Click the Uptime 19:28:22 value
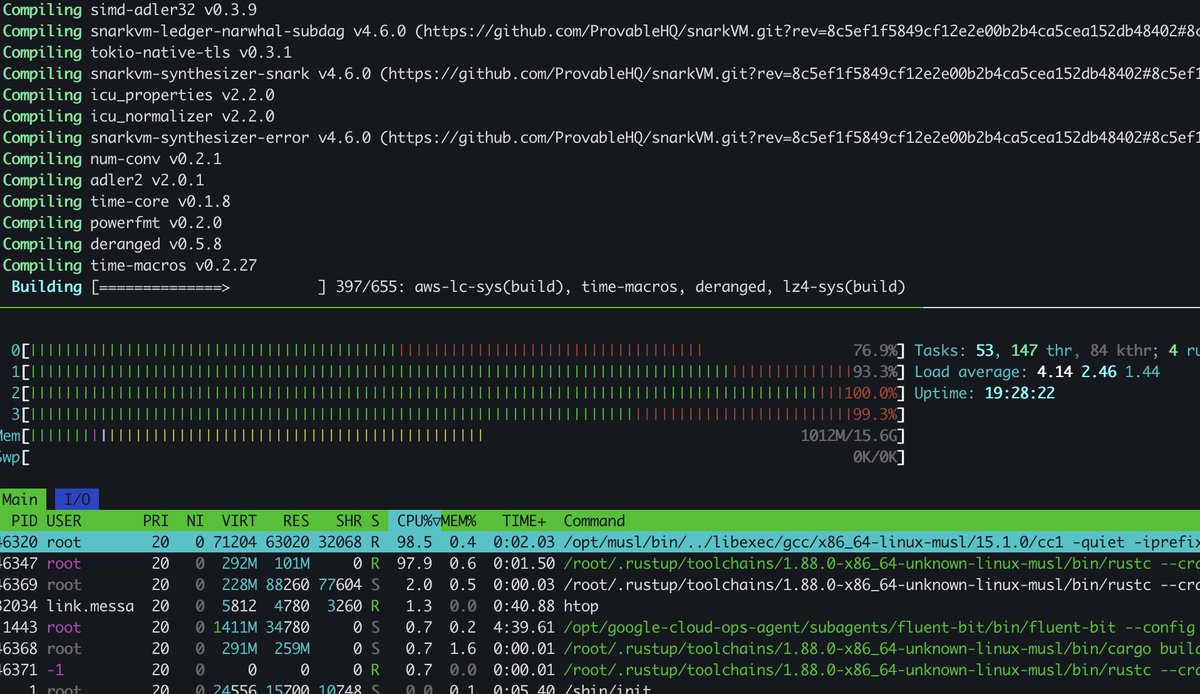 coord(1020,393)
